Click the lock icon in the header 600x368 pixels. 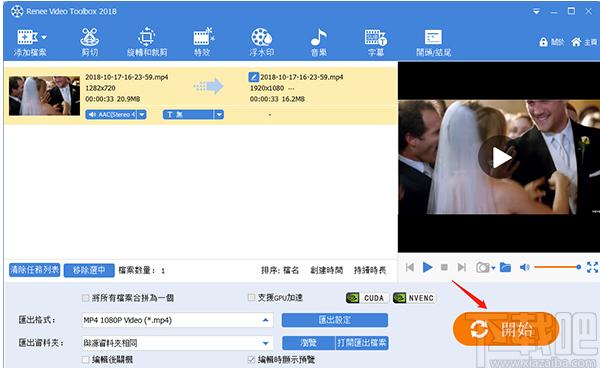click(x=543, y=42)
